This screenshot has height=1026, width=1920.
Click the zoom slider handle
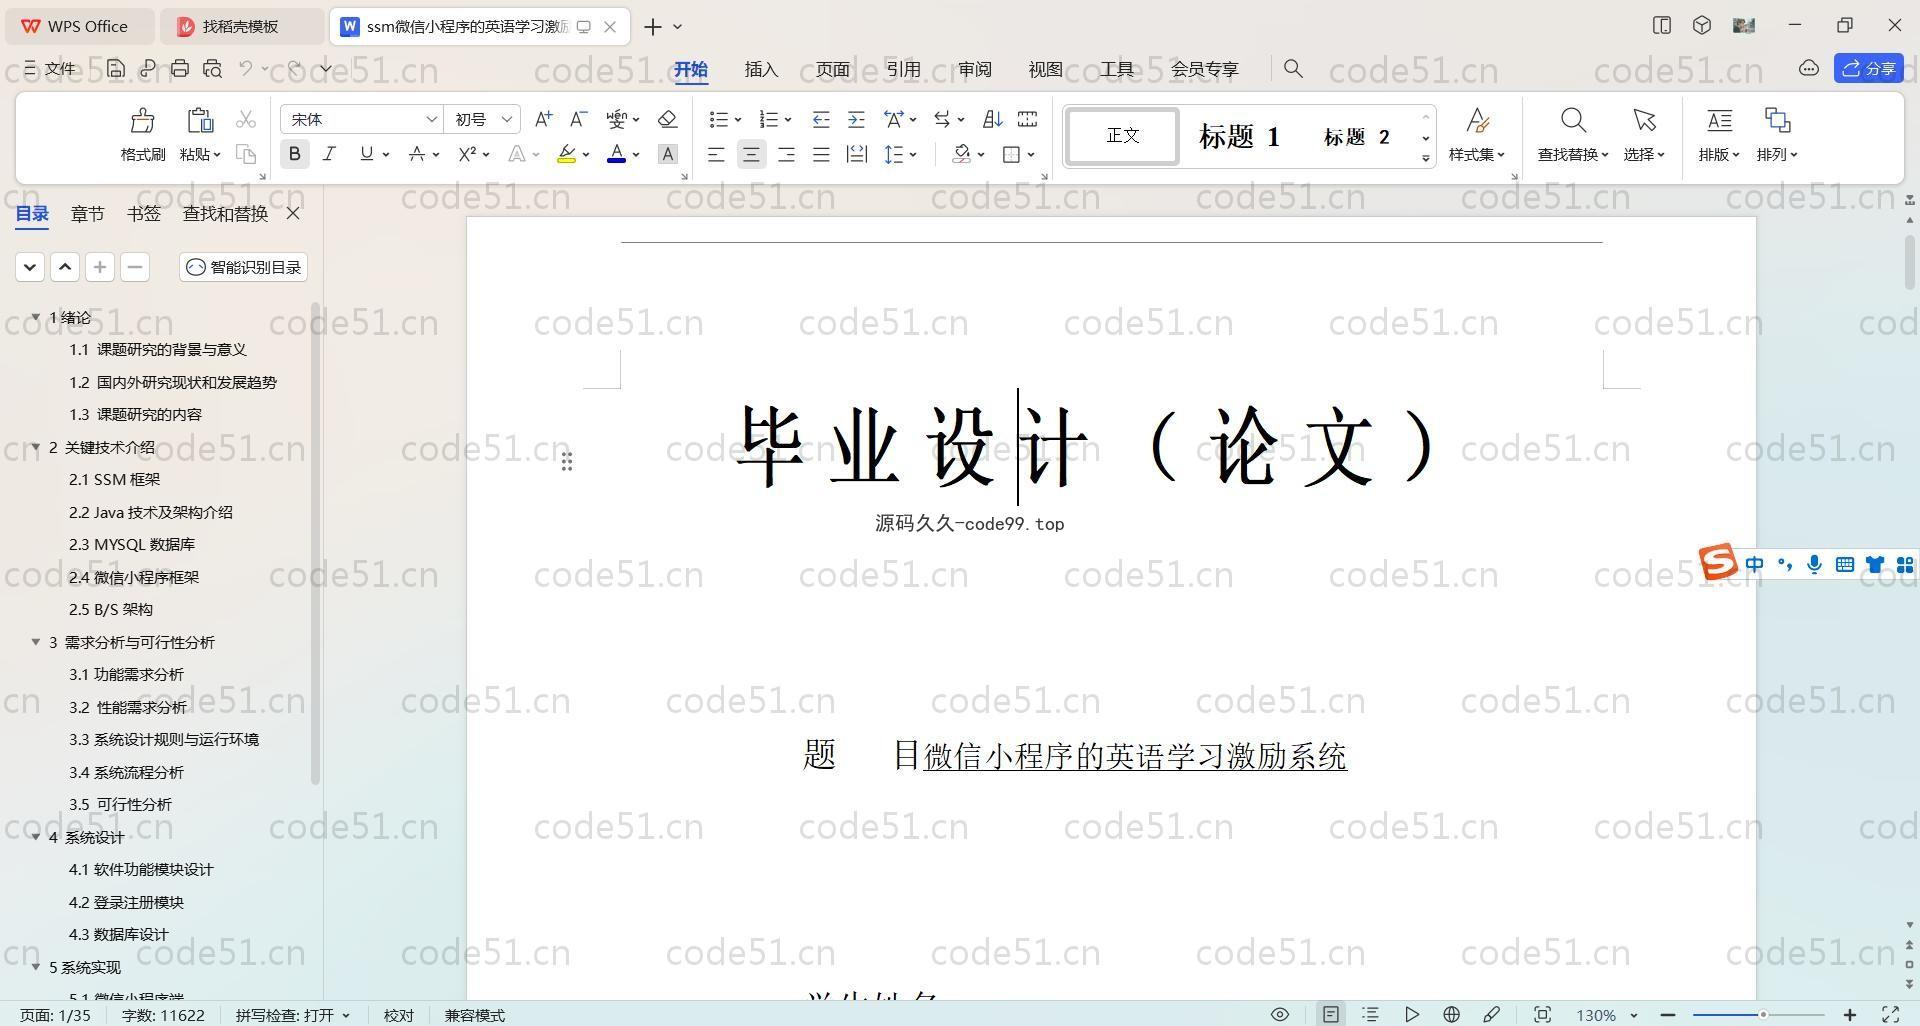1763,1014
